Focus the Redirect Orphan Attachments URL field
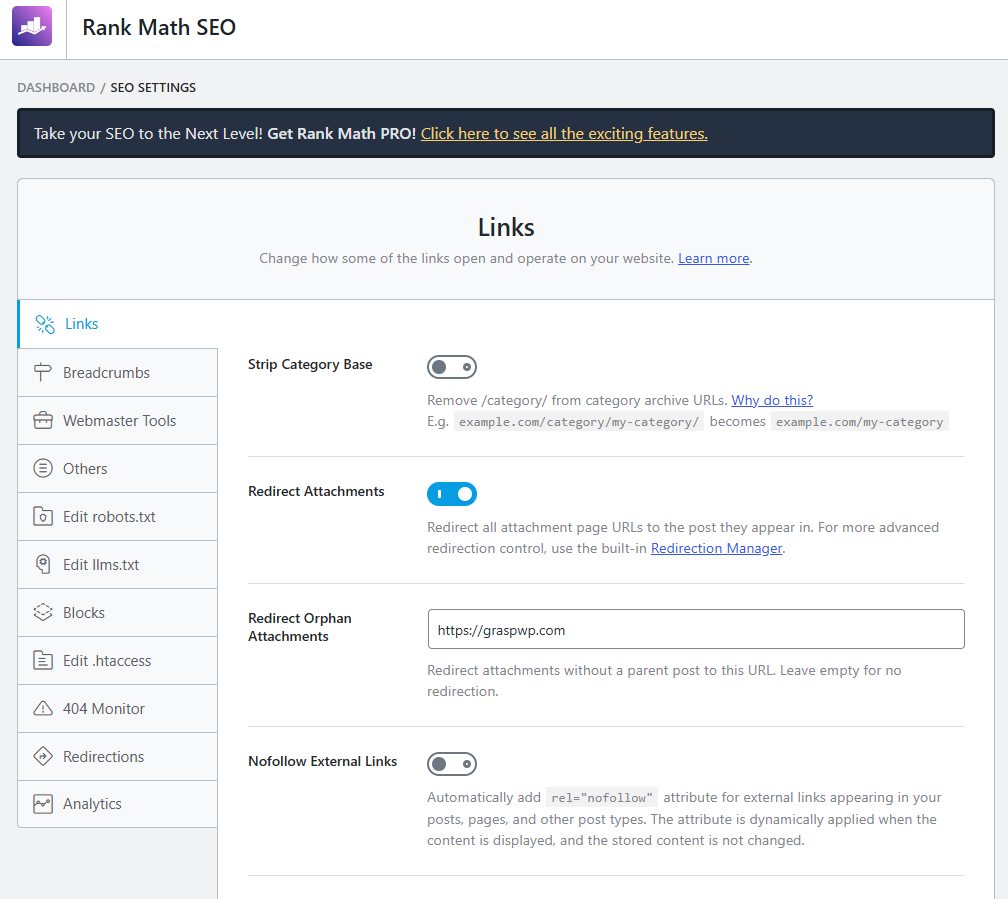The height and width of the screenshot is (899, 1008). tap(696, 630)
